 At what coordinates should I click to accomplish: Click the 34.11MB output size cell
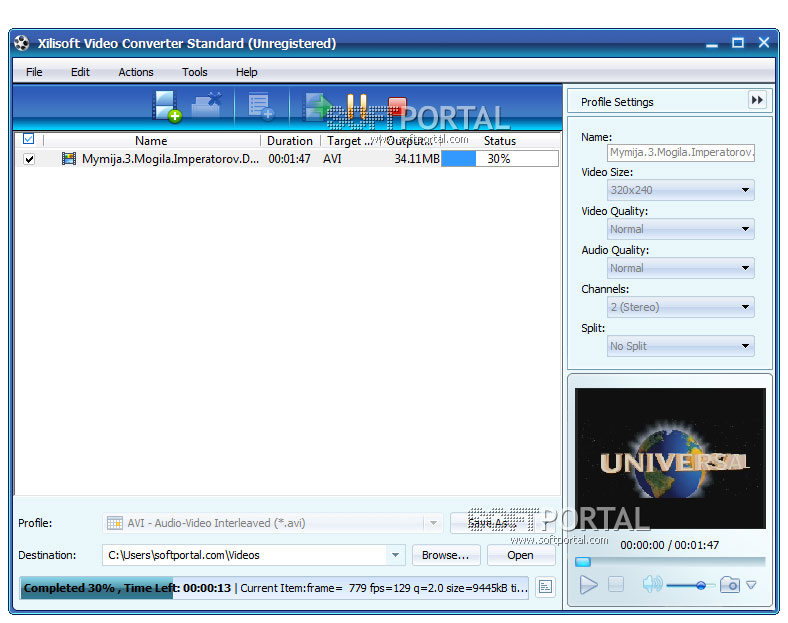(x=417, y=159)
